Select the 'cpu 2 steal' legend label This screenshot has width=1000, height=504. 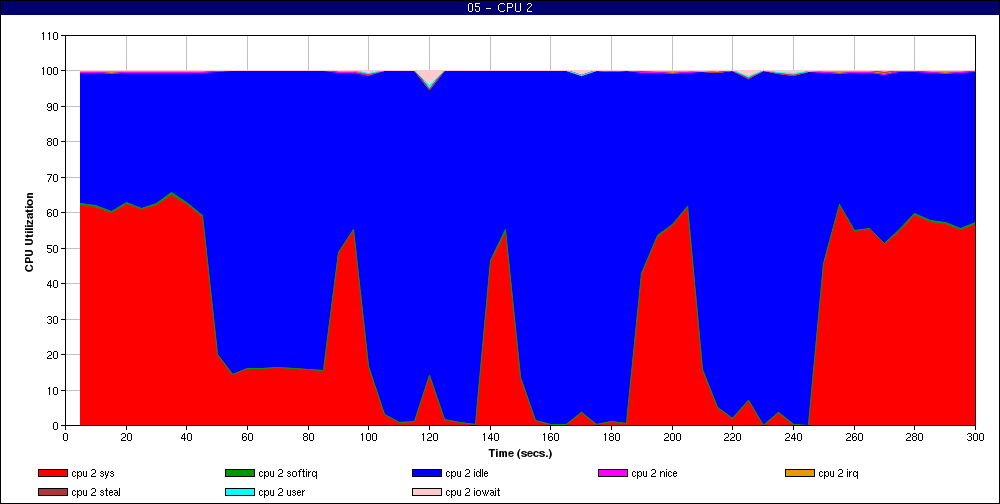point(96,493)
